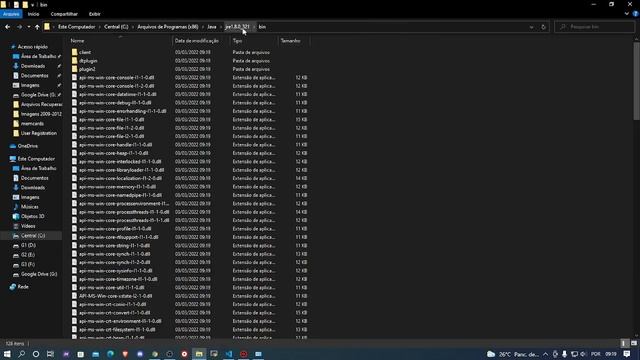
Task: Select file api-ms-win-crt-convert-l1-1-0.dll
Action: 115,313
